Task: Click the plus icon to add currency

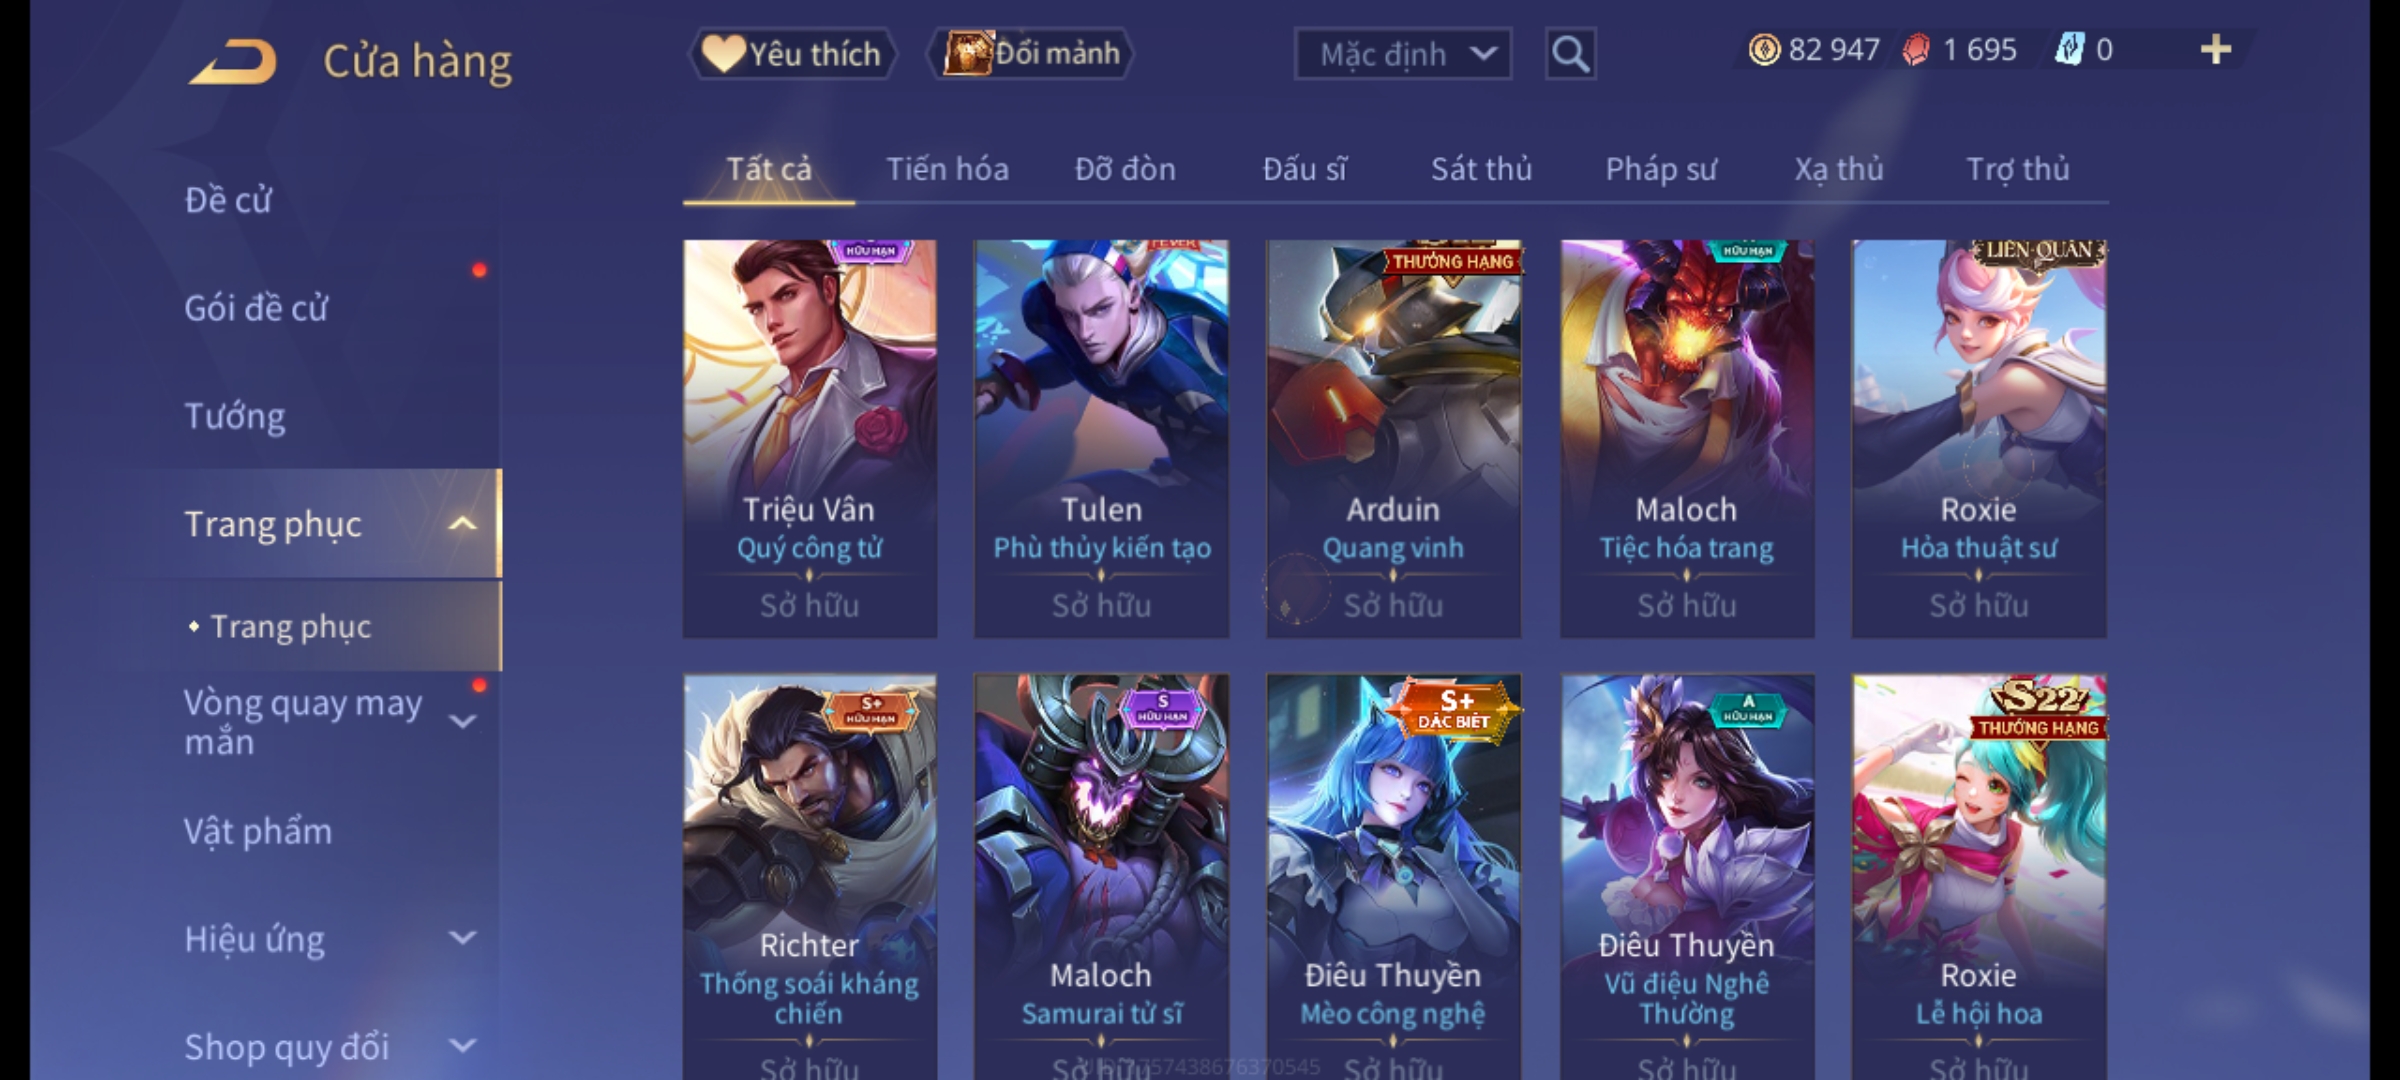Action: click(x=2216, y=50)
